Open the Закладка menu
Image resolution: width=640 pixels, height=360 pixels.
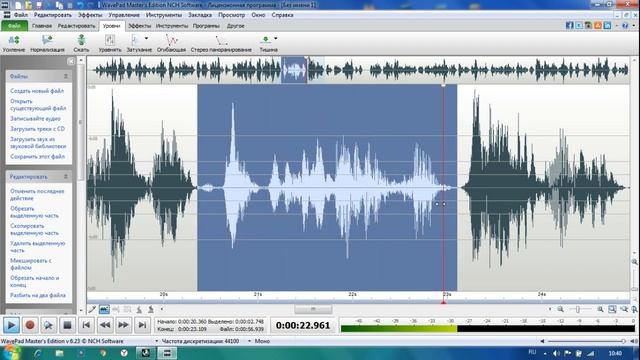[x=200, y=15]
